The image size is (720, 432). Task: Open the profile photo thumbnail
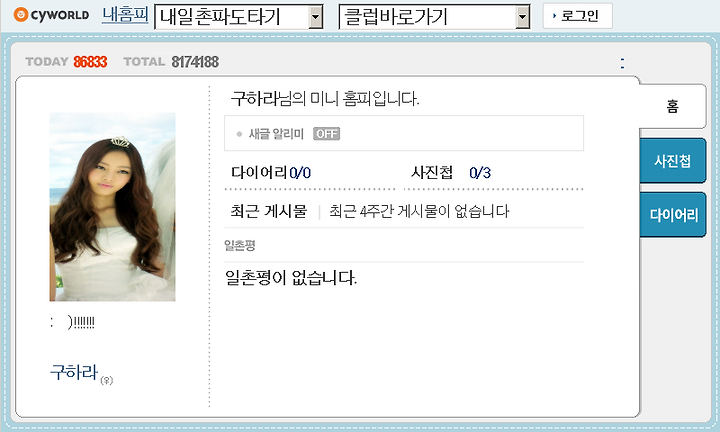tap(112, 207)
